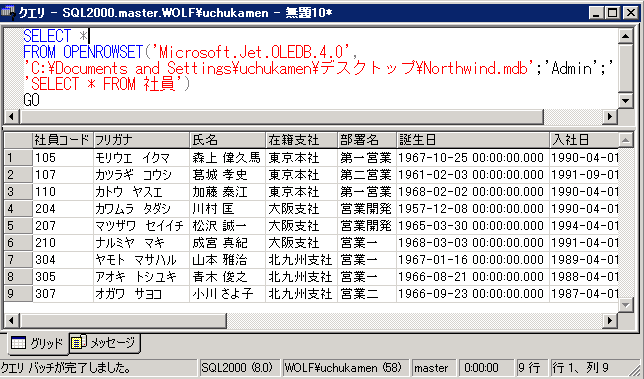Click the name cell 松沢 誠一

click(228, 225)
